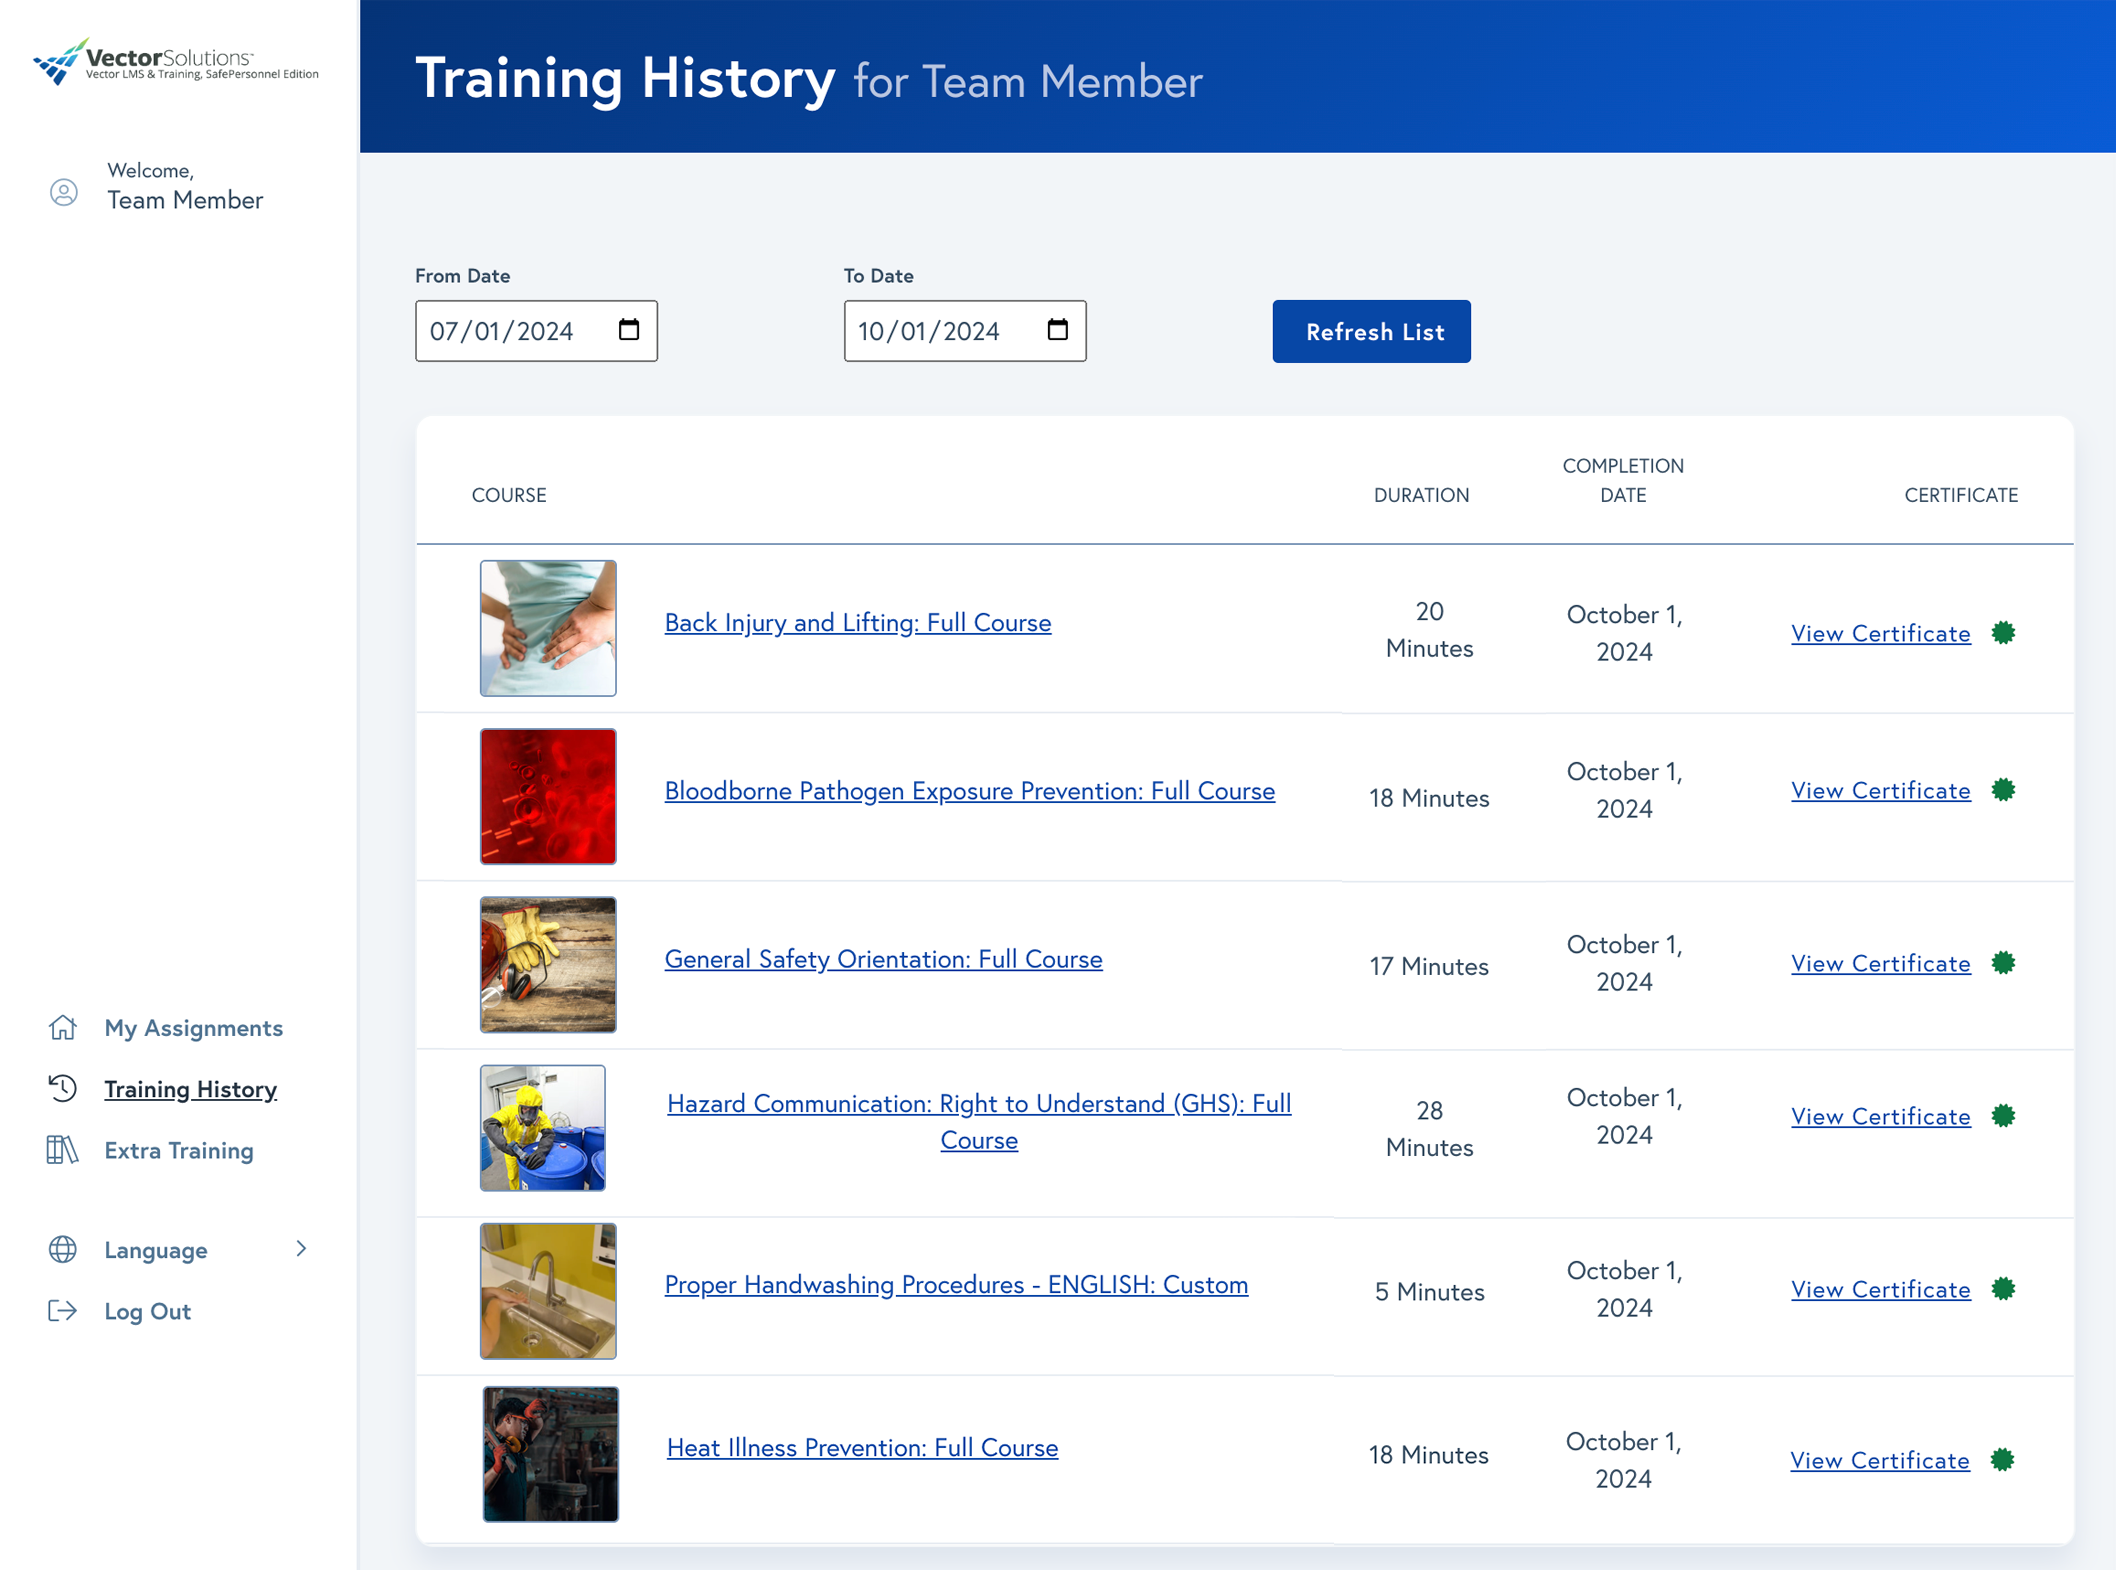Click the Training History page heading
The width and height of the screenshot is (2116, 1570).
pos(625,77)
